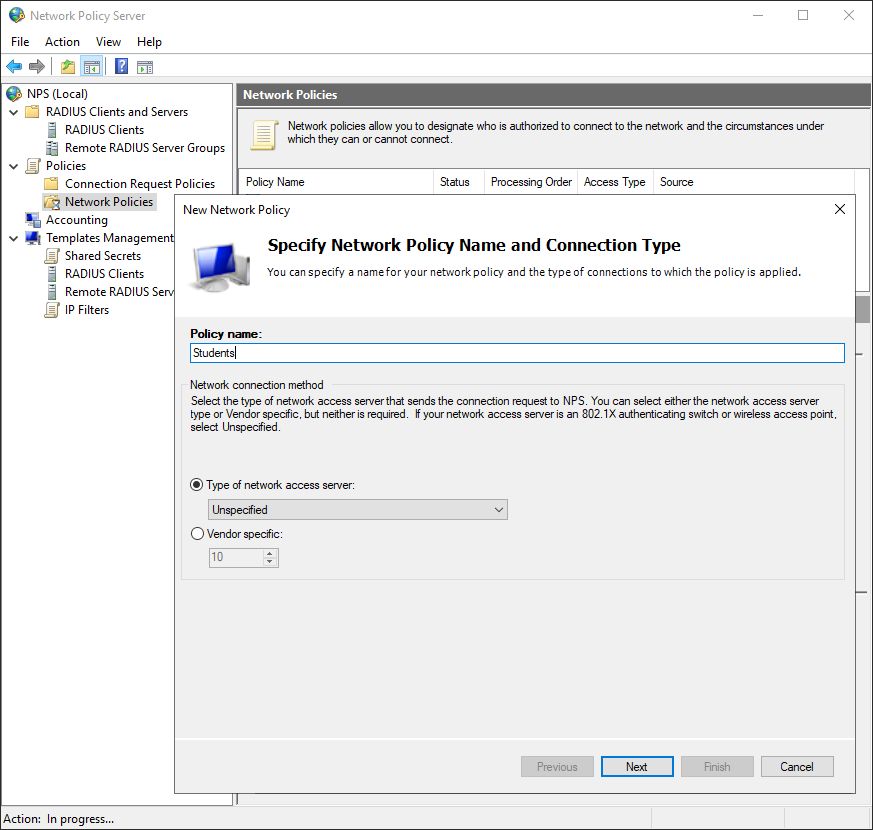Sort by the Access Type column header
This screenshot has width=873, height=830.
coord(615,182)
